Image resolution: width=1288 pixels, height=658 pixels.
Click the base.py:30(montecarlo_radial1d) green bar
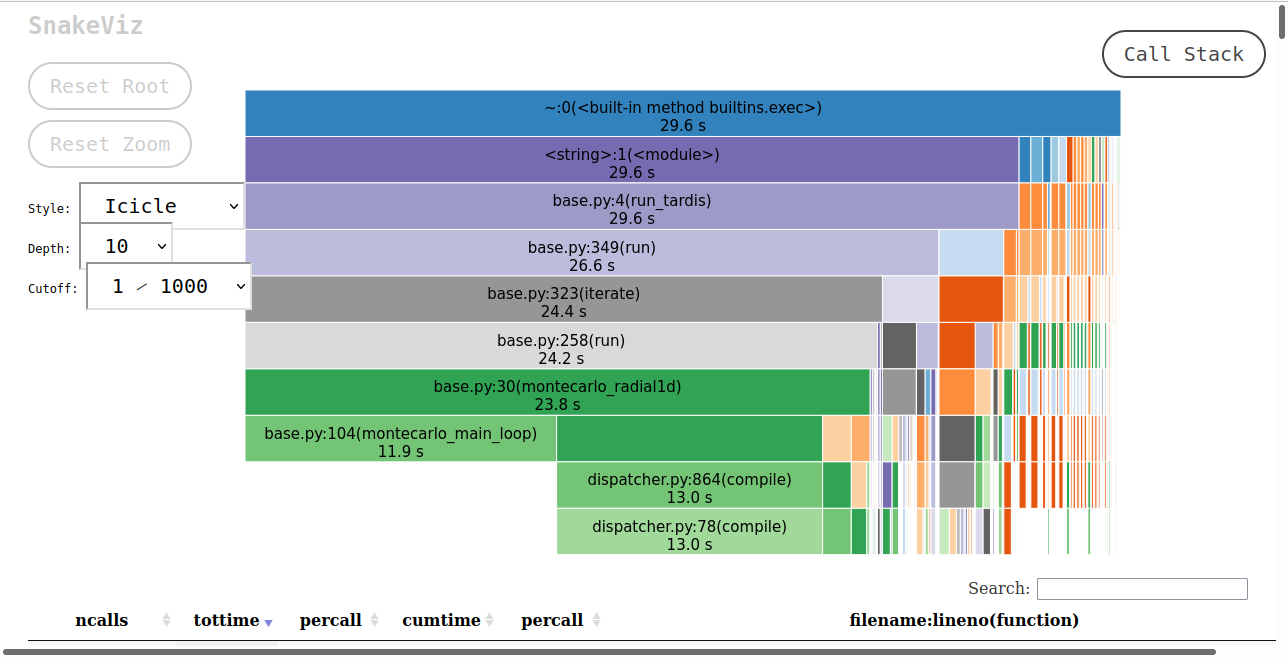(557, 392)
